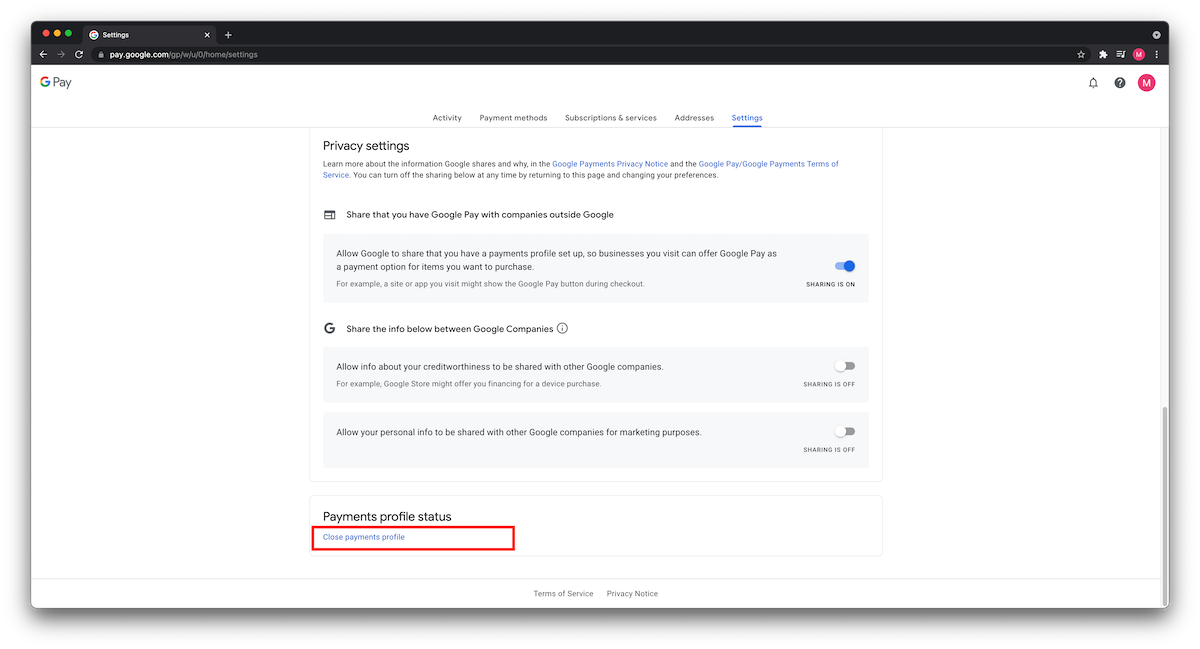Open the Chrome three-dot menu
The width and height of the screenshot is (1200, 649).
(1156, 54)
